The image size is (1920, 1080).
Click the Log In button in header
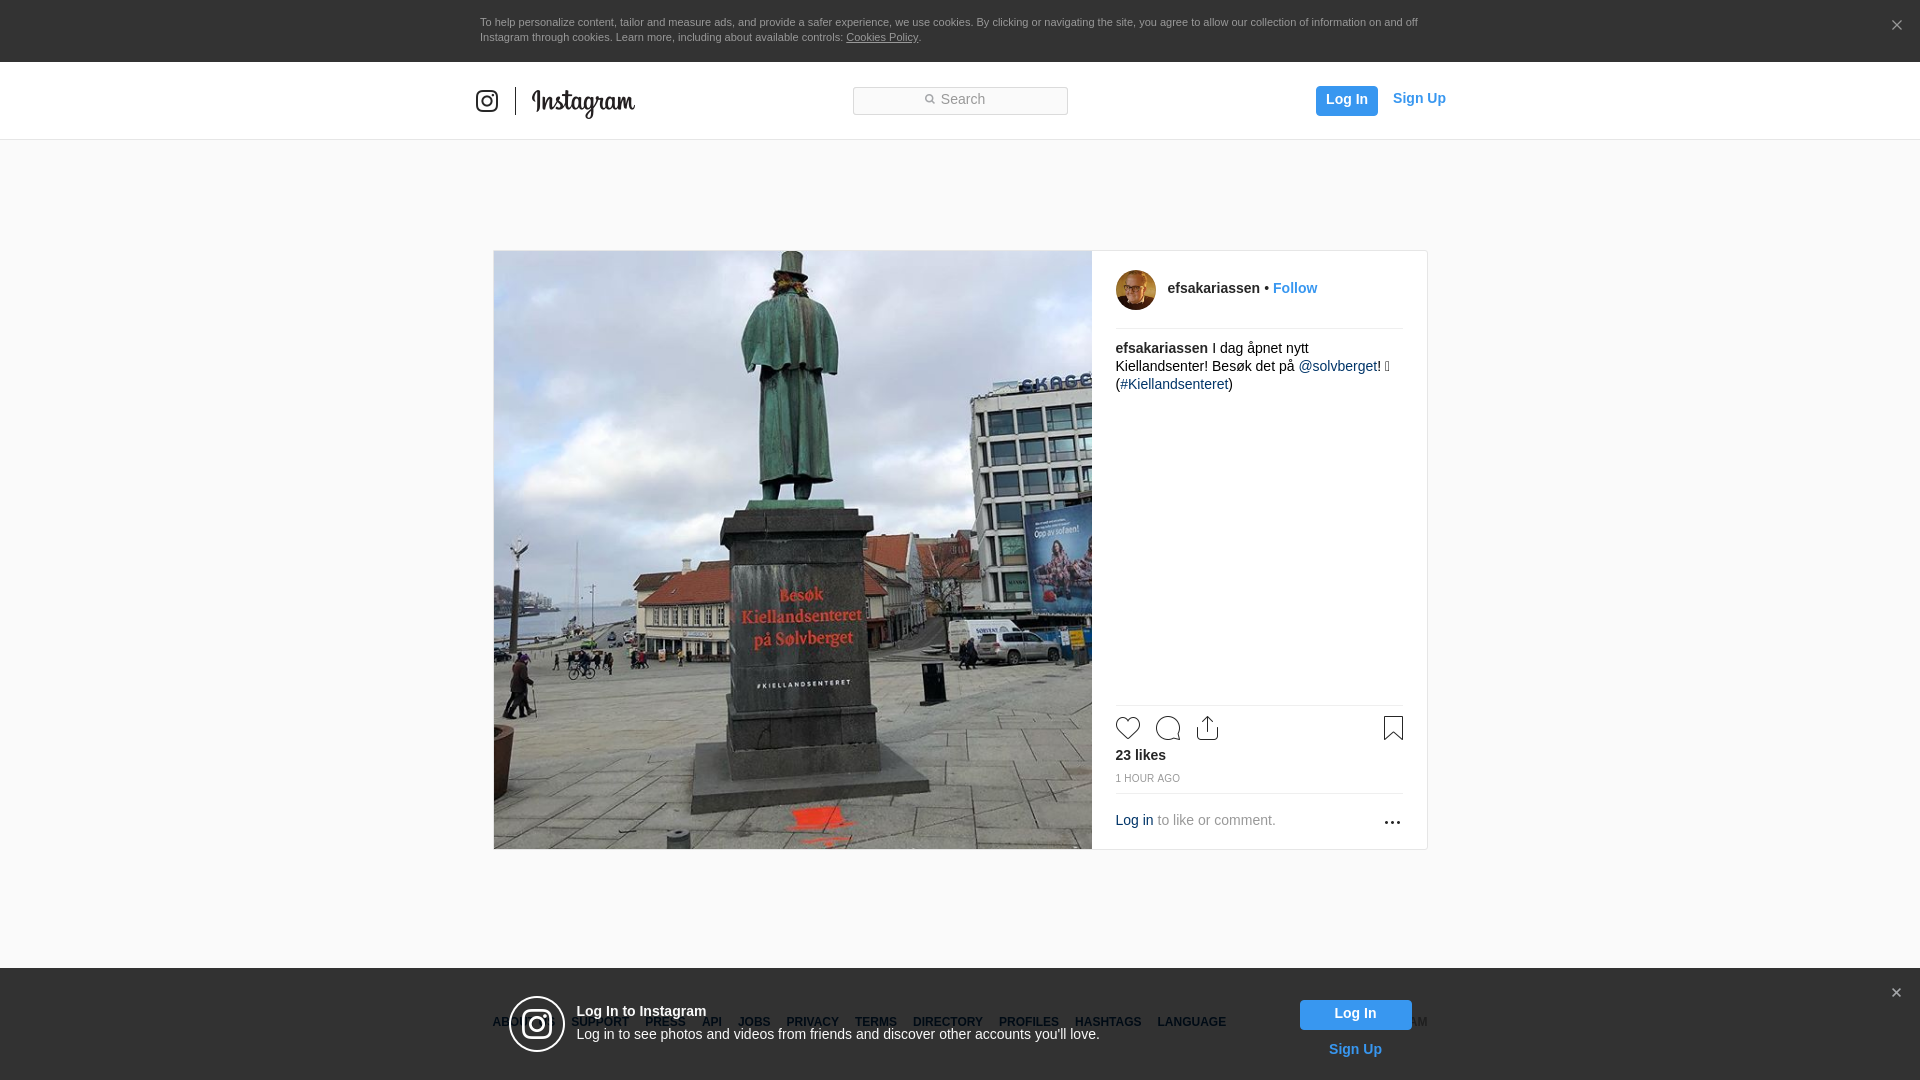1346,100
